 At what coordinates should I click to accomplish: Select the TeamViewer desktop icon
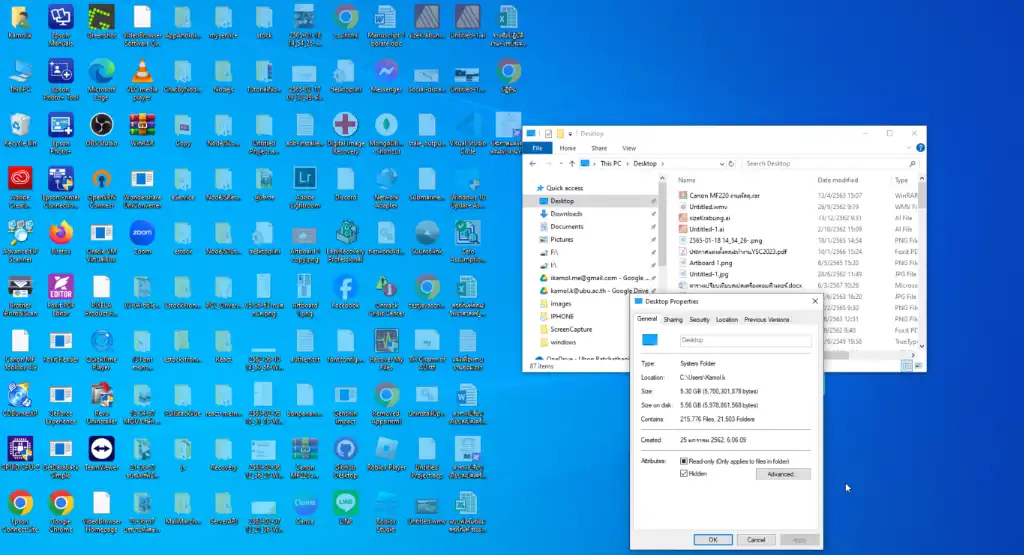(x=101, y=454)
